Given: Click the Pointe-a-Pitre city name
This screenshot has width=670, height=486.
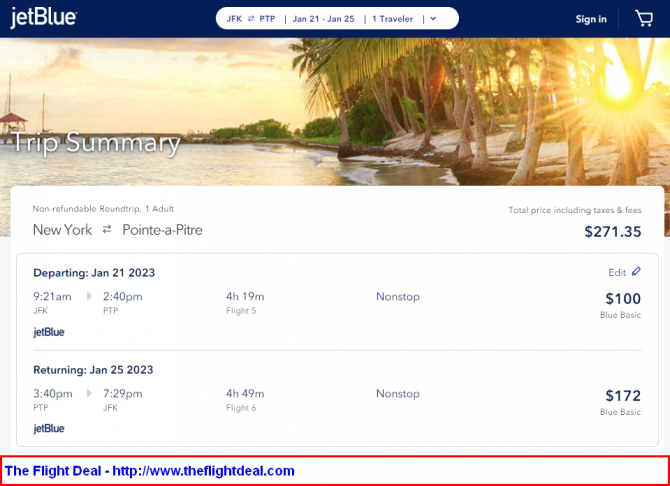Looking at the screenshot, I should 162,230.
